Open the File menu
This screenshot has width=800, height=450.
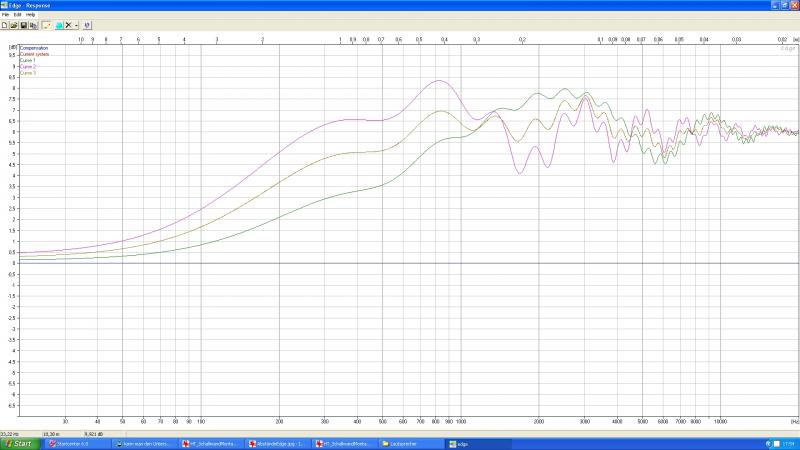point(5,15)
